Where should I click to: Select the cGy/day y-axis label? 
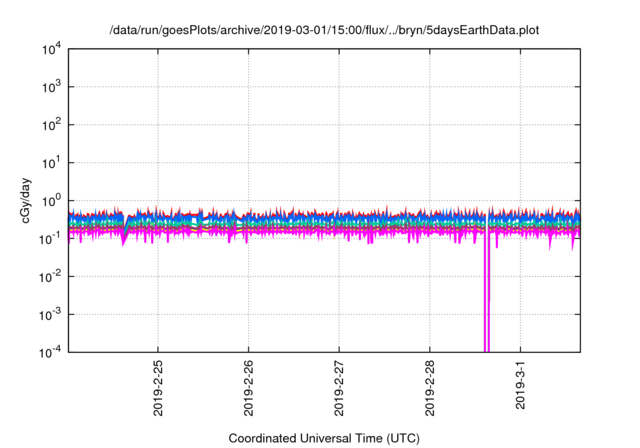point(26,200)
